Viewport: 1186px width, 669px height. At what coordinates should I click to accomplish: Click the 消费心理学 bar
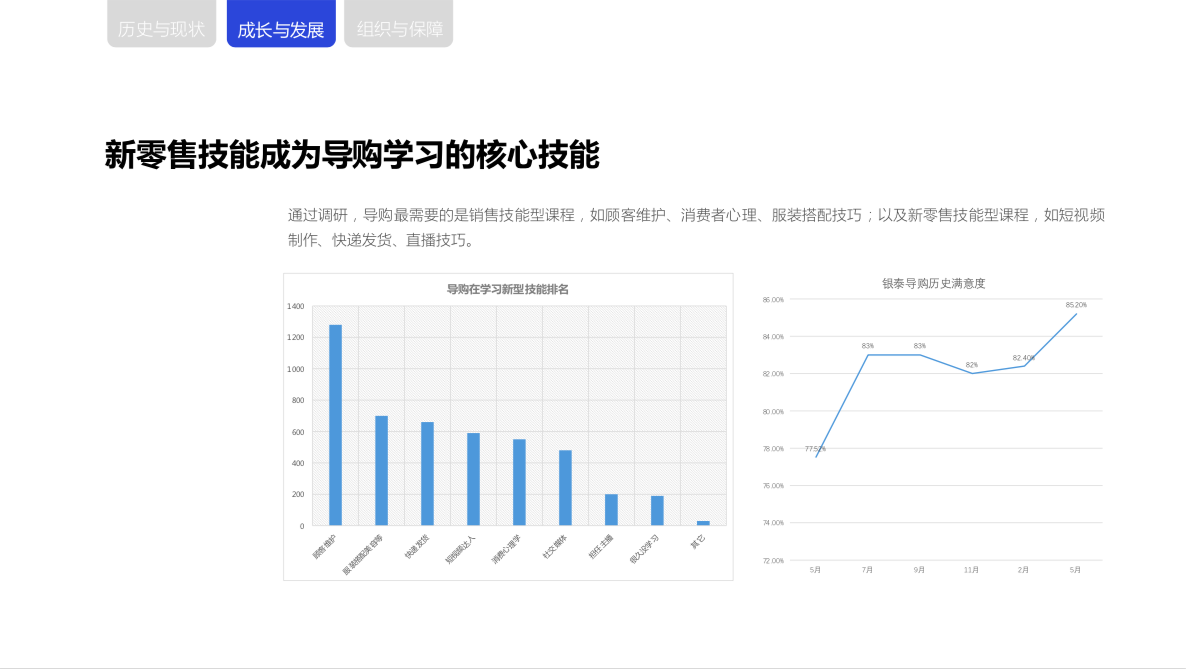522,483
